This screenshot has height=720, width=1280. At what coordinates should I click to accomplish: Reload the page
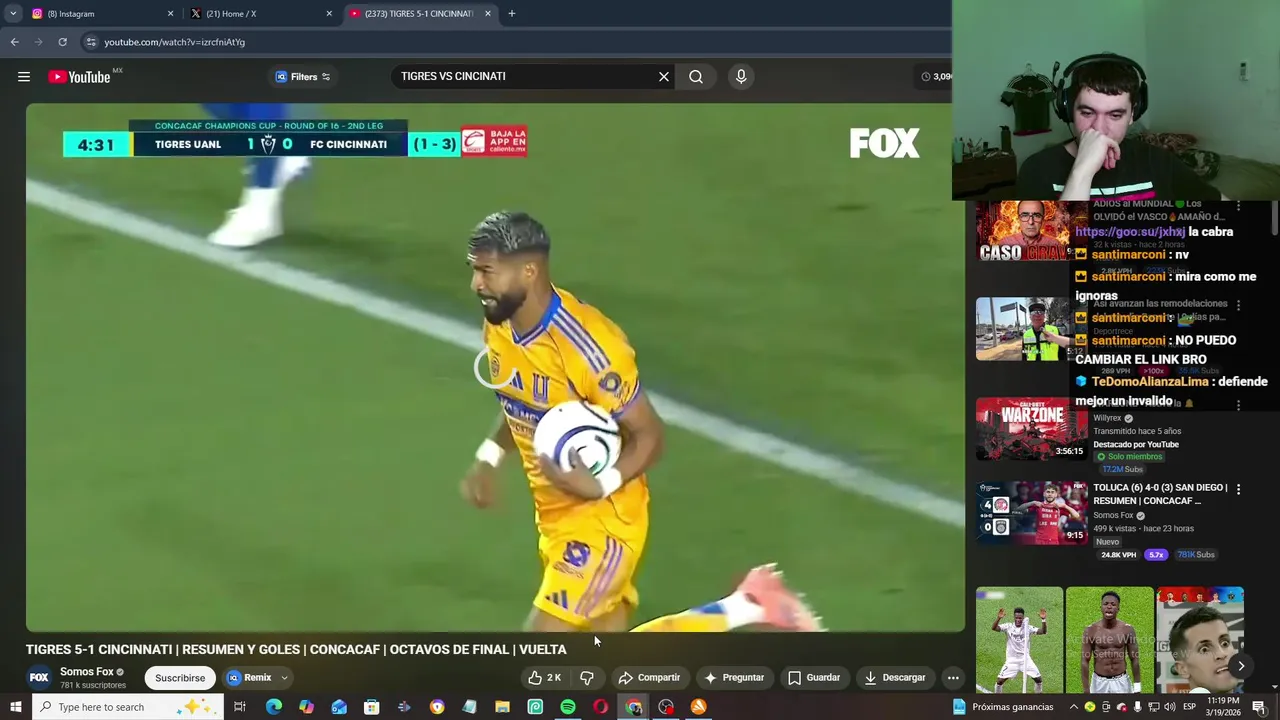point(62,42)
